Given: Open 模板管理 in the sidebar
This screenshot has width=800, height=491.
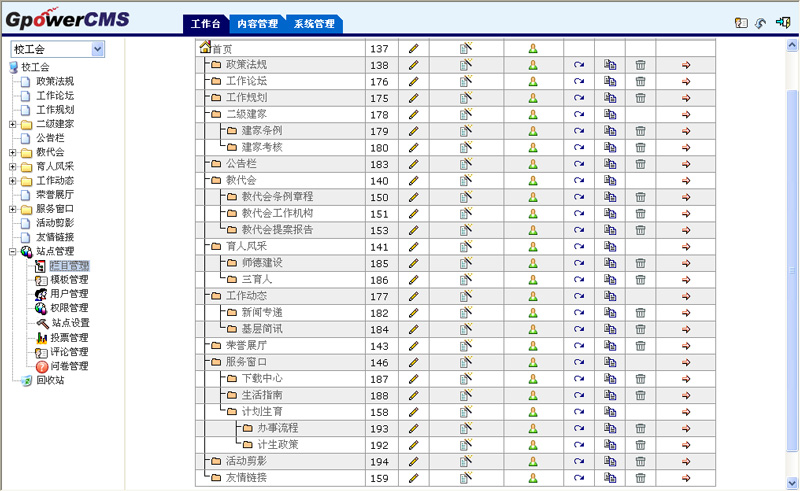Looking at the screenshot, I should tap(69, 280).
